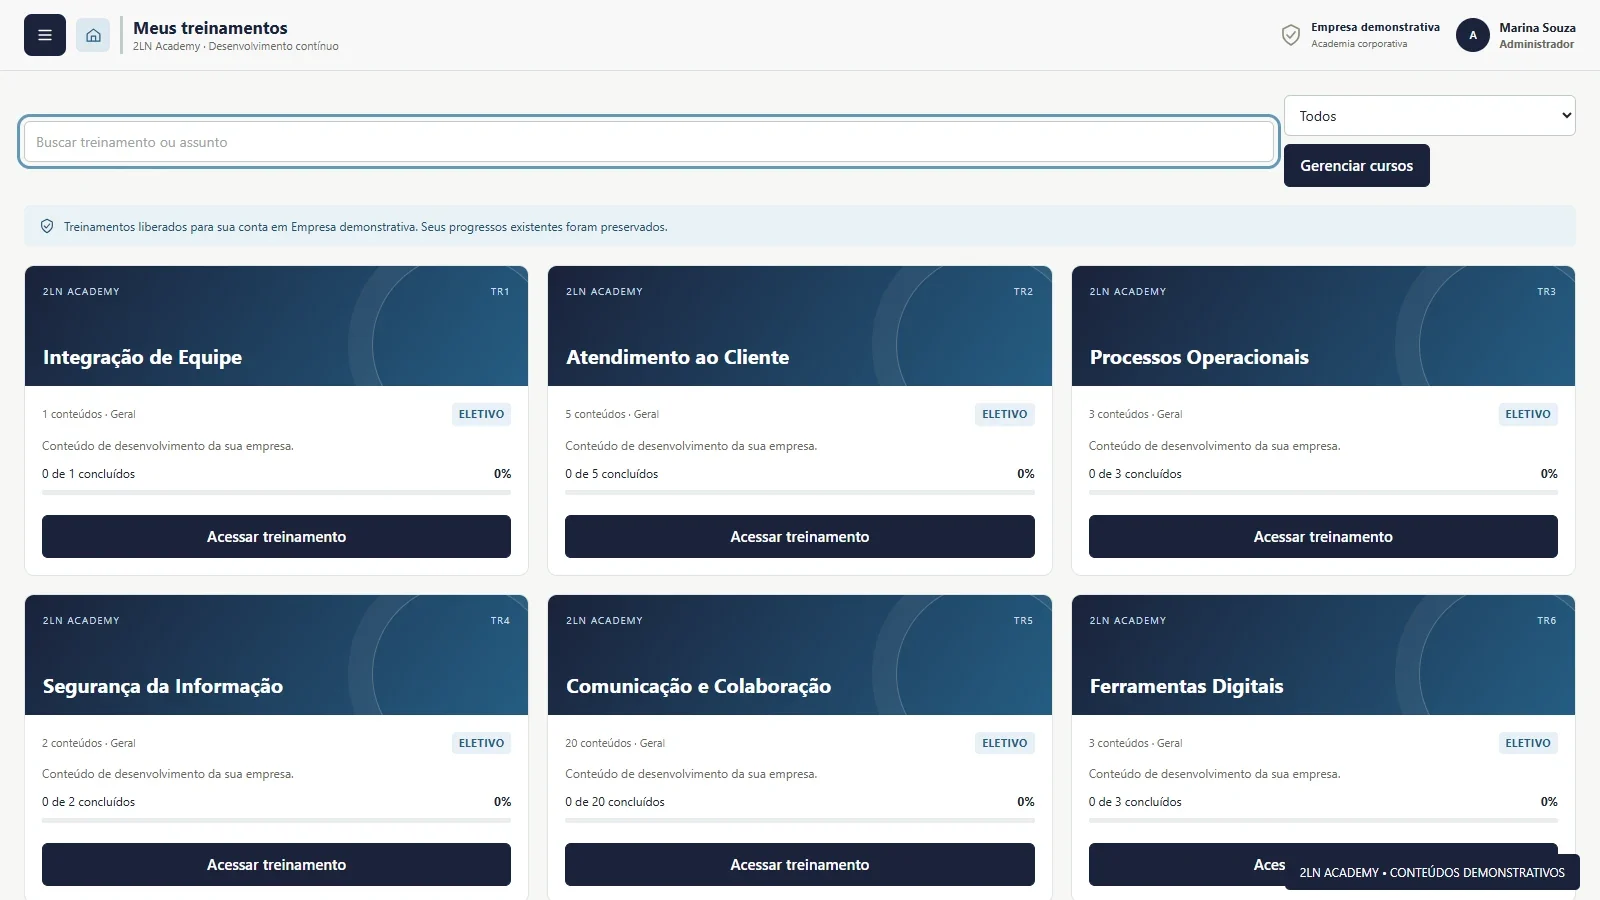Access the Processos Operacionais training
1600x900 pixels.
pos(1323,537)
